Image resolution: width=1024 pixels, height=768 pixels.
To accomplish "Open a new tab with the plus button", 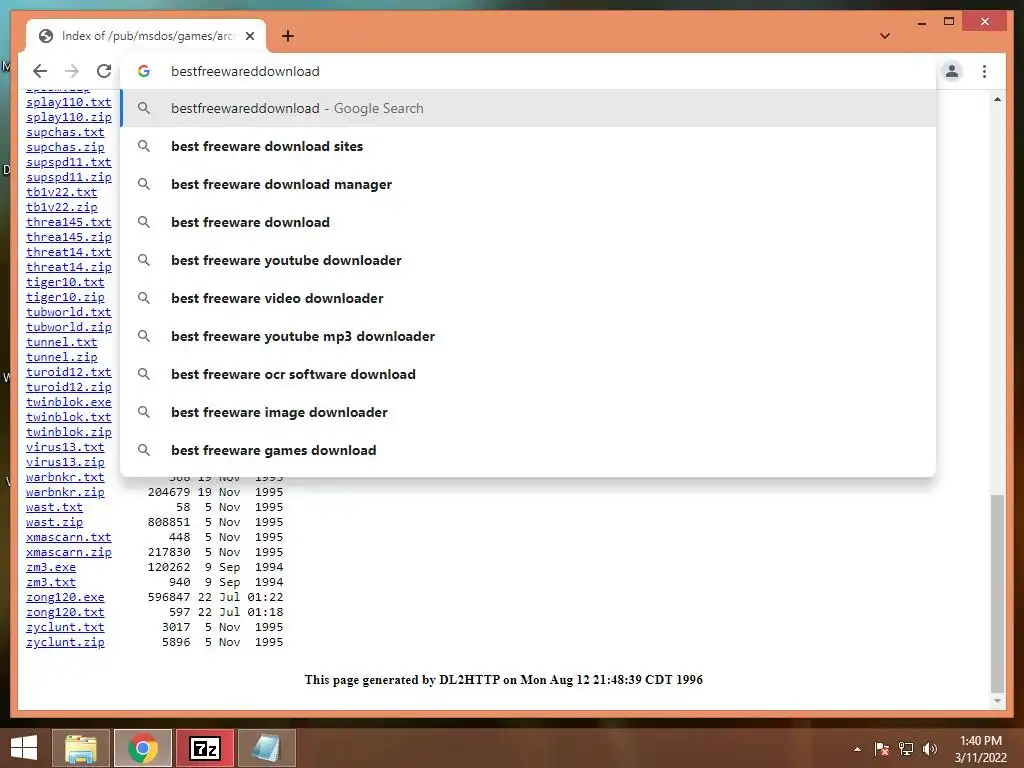I will click(287, 36).
